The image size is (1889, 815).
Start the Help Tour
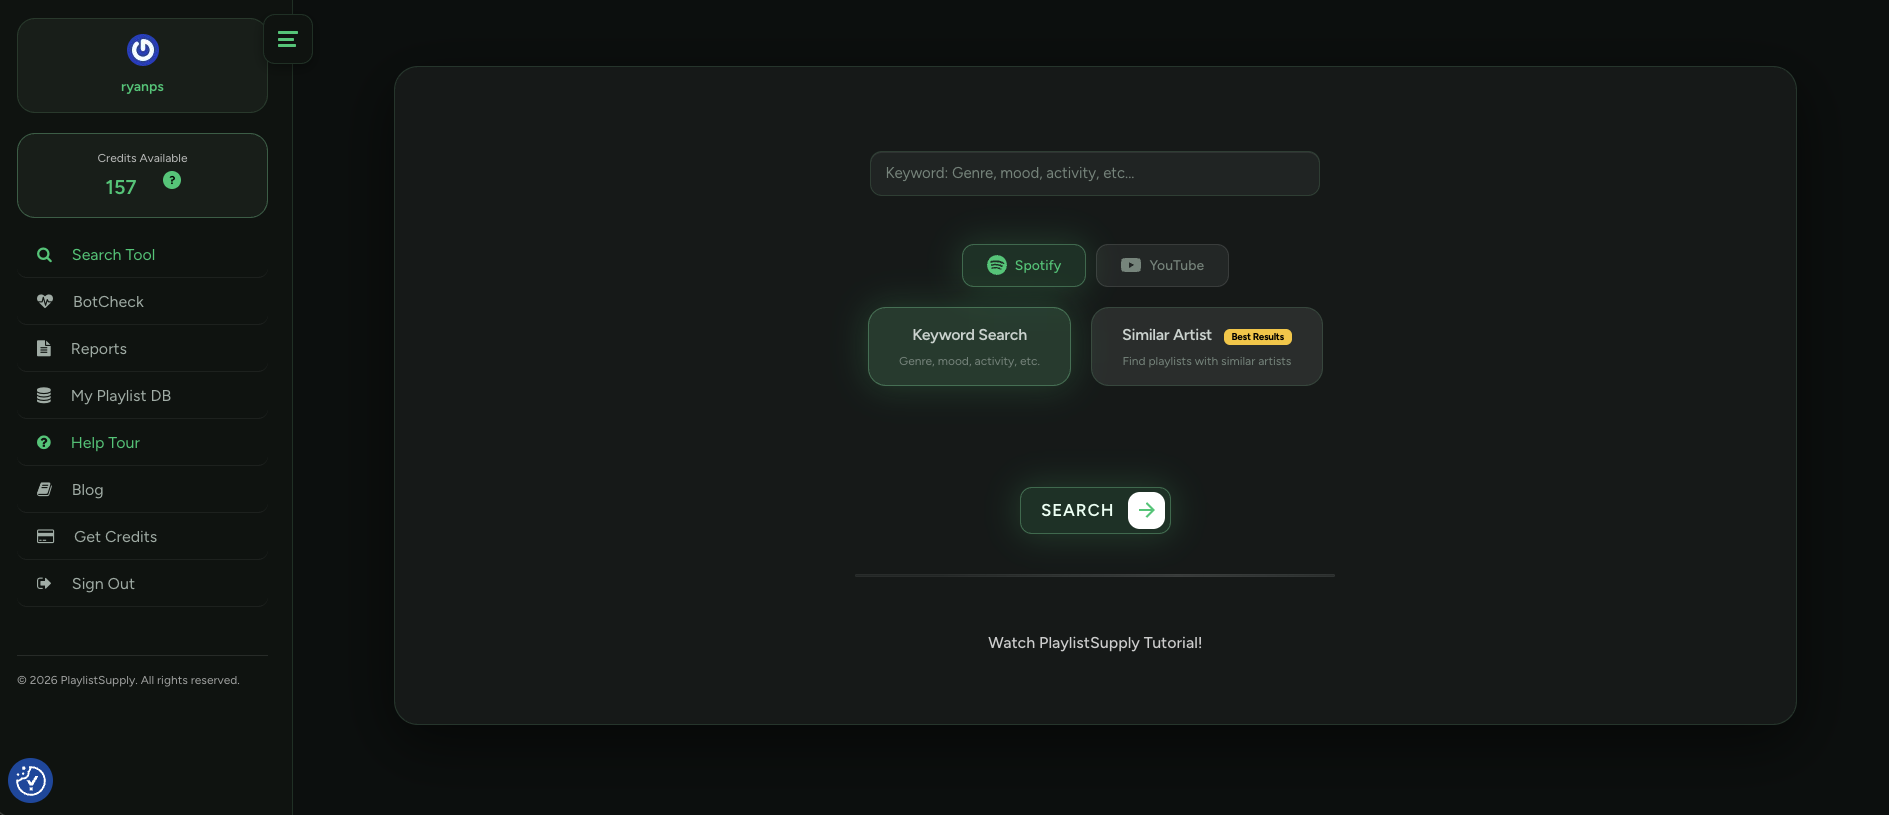[x=143, y=443]
